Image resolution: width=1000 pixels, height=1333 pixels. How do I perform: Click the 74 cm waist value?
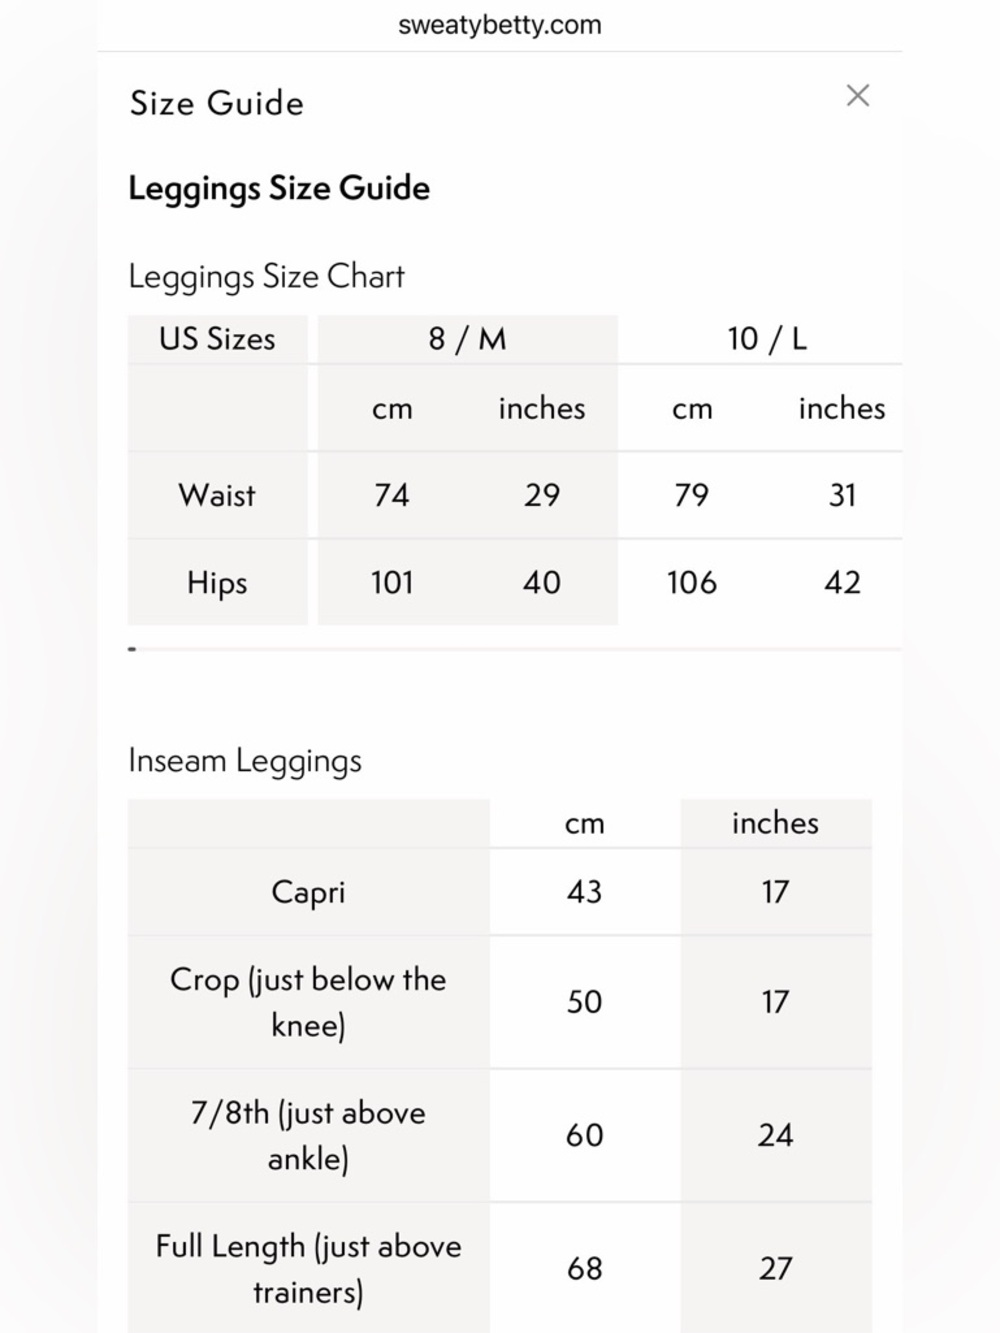[391, 495]
